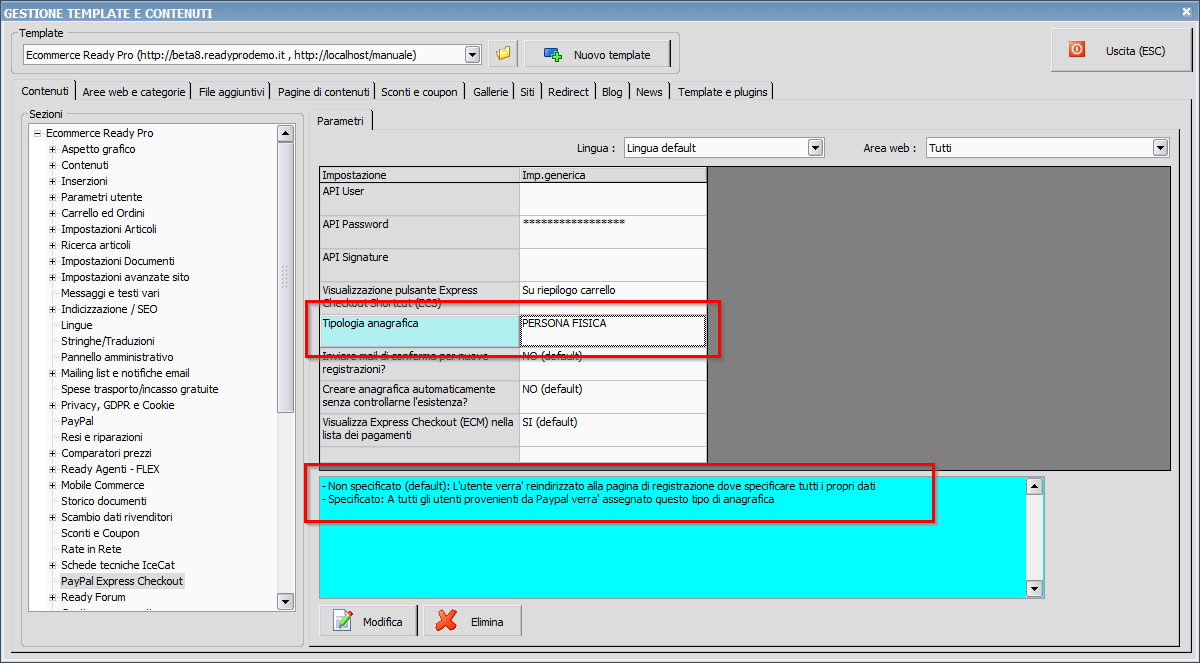Expand the Impostazioni Articoli node
The width and height of the screenshot is (1200, 663).
(53, 229)
